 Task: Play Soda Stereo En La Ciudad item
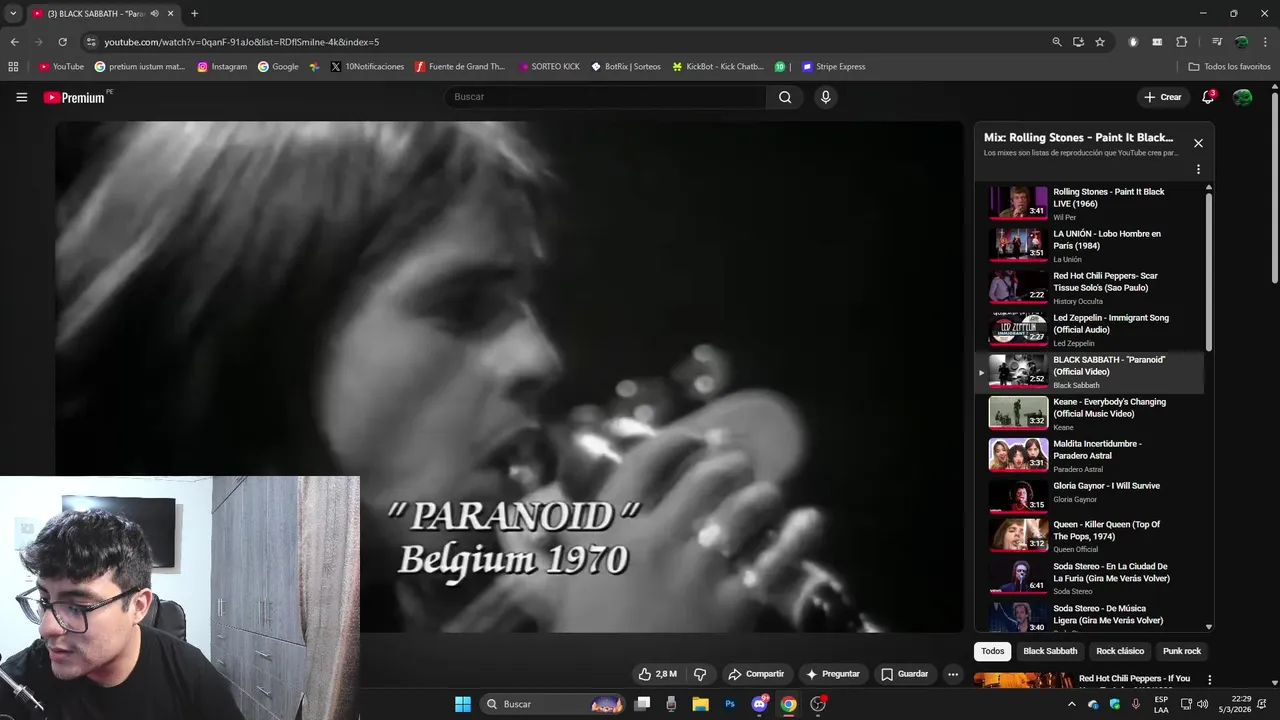tap(1090, 577)
